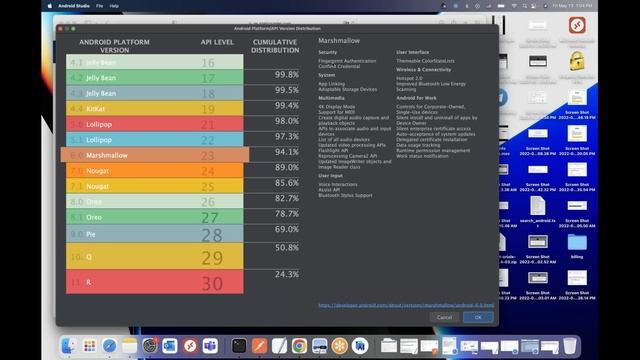640x360 pixels.
Task: Open the orange circular app in Dock
Action: pos(340,346)
